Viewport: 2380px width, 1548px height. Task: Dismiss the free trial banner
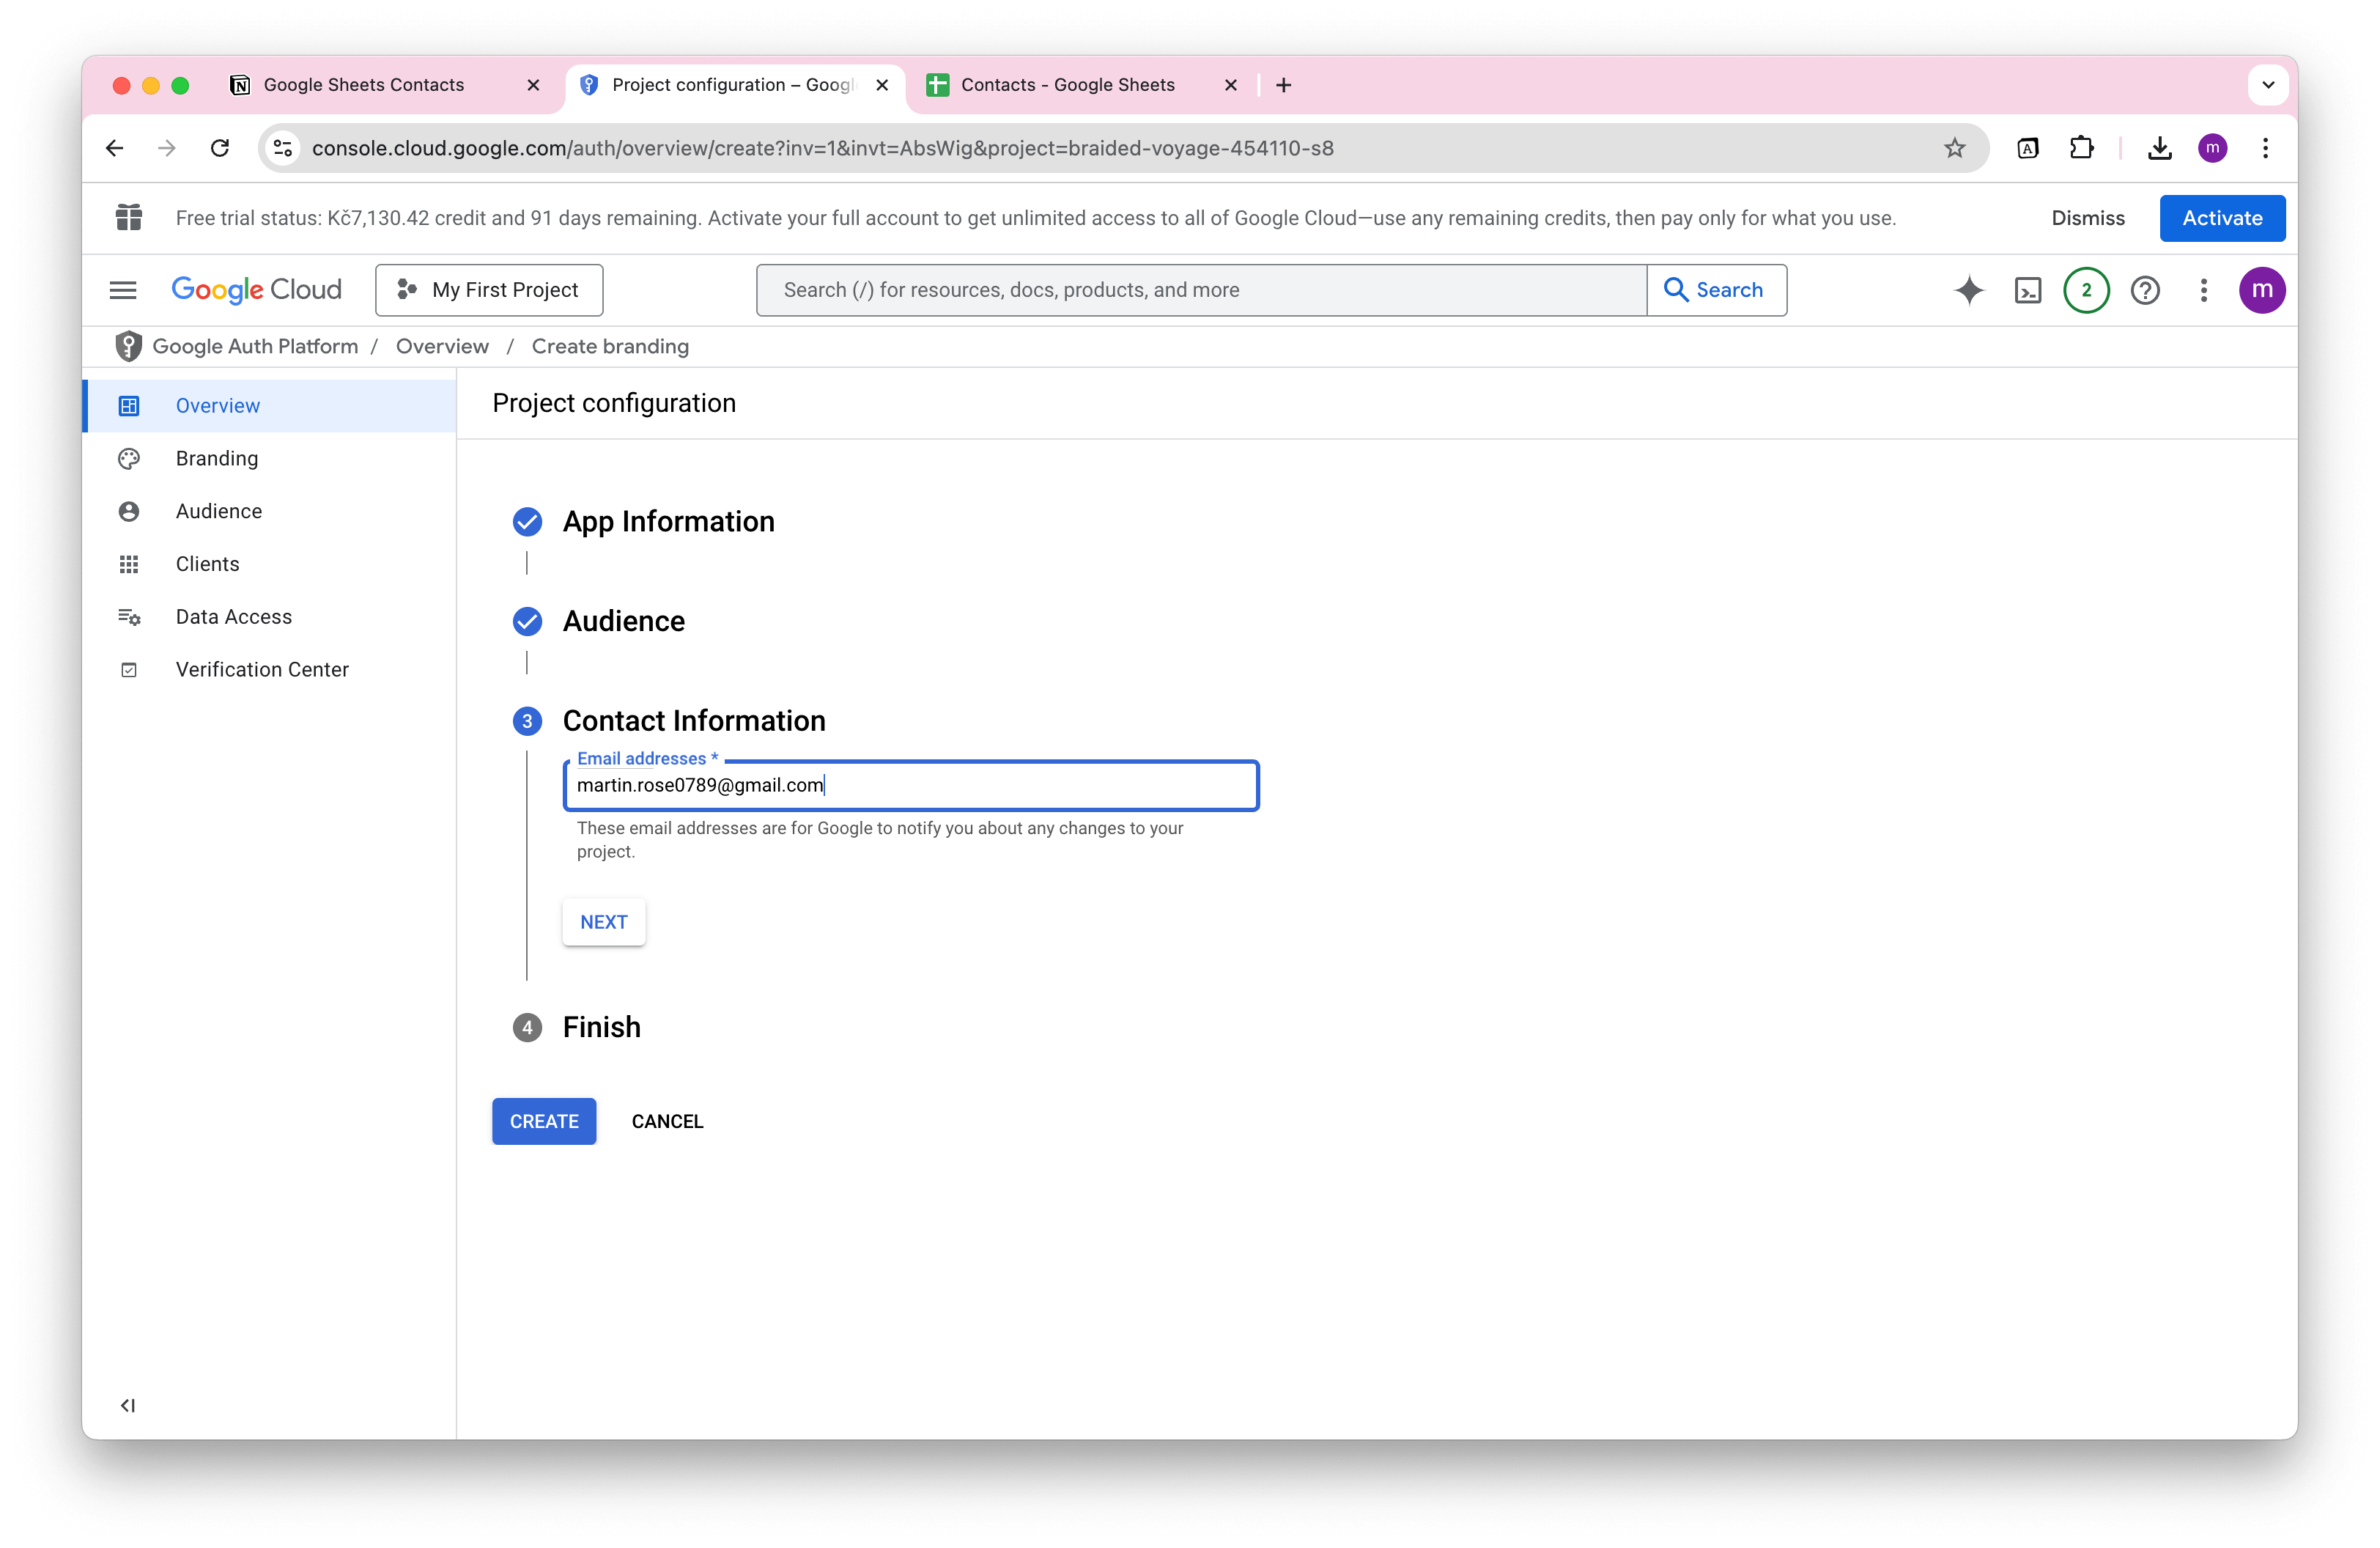[x=2088, y=218]
